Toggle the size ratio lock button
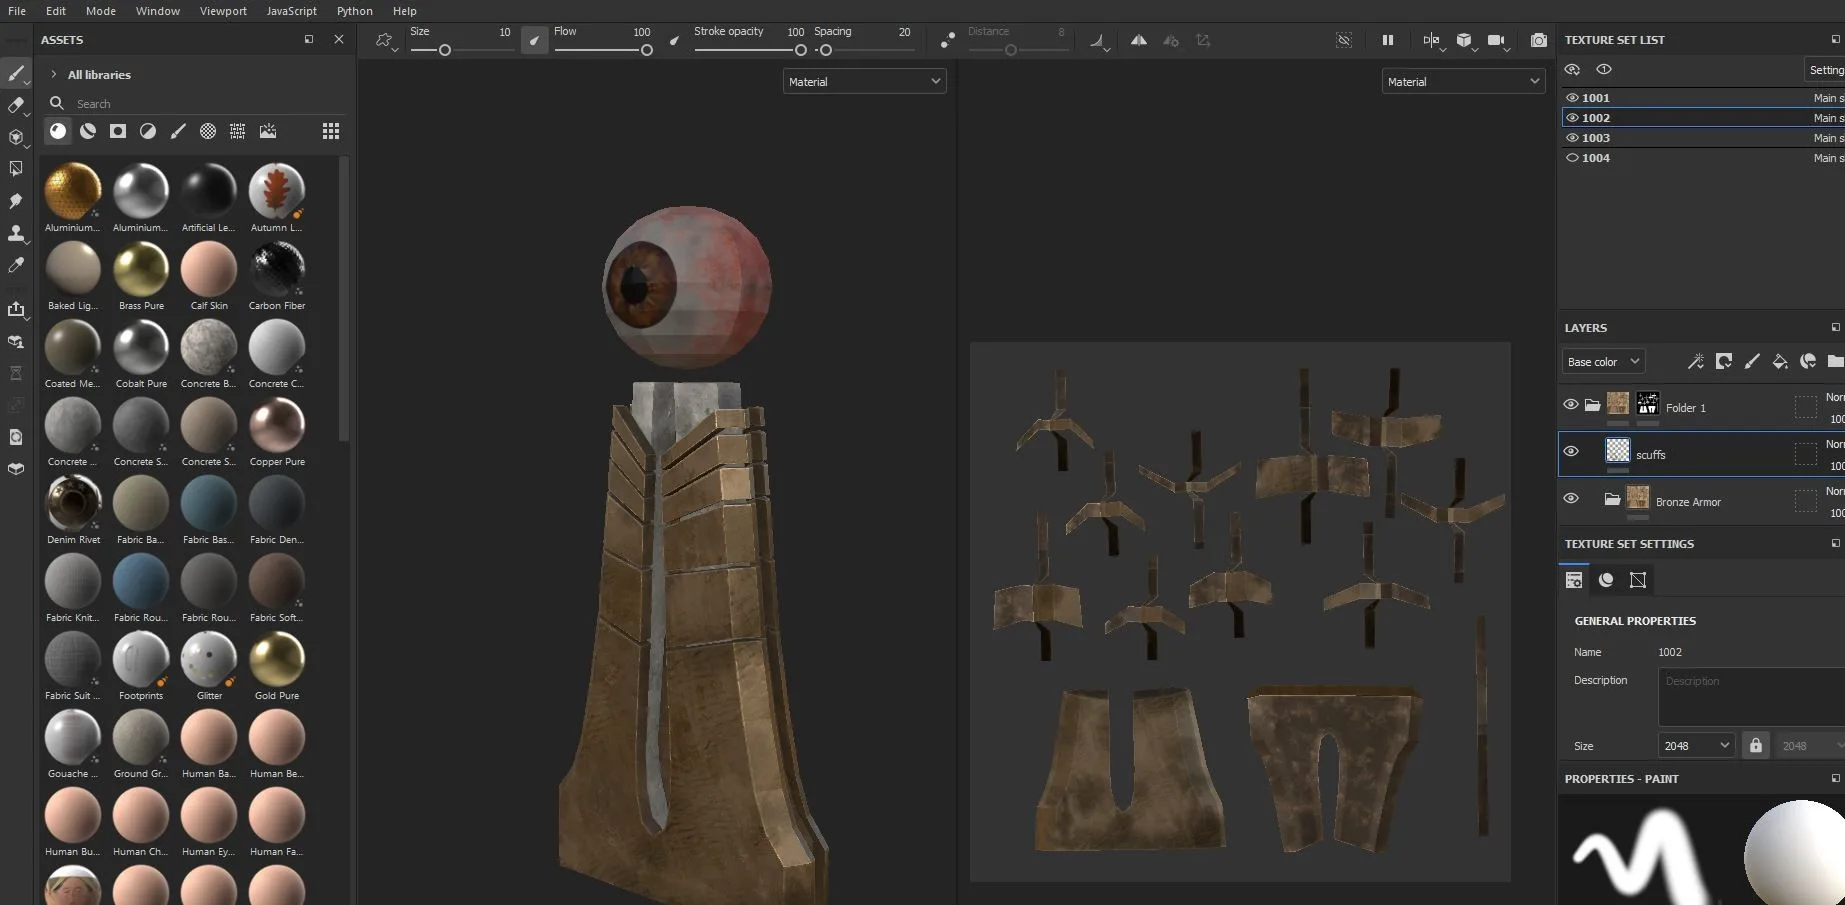The image size is (1845, 905). click(1755, 746)
